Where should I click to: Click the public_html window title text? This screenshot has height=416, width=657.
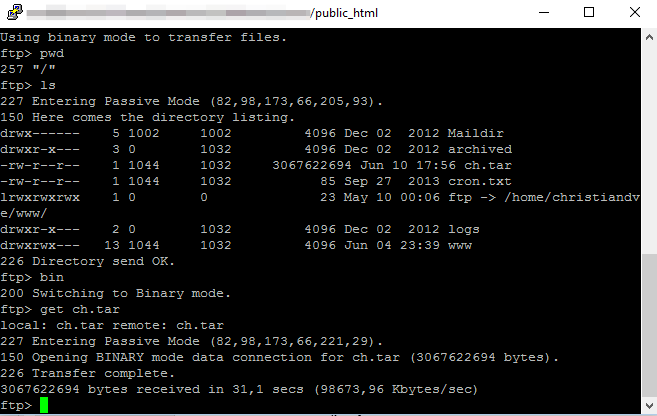(x=346, y=13)
